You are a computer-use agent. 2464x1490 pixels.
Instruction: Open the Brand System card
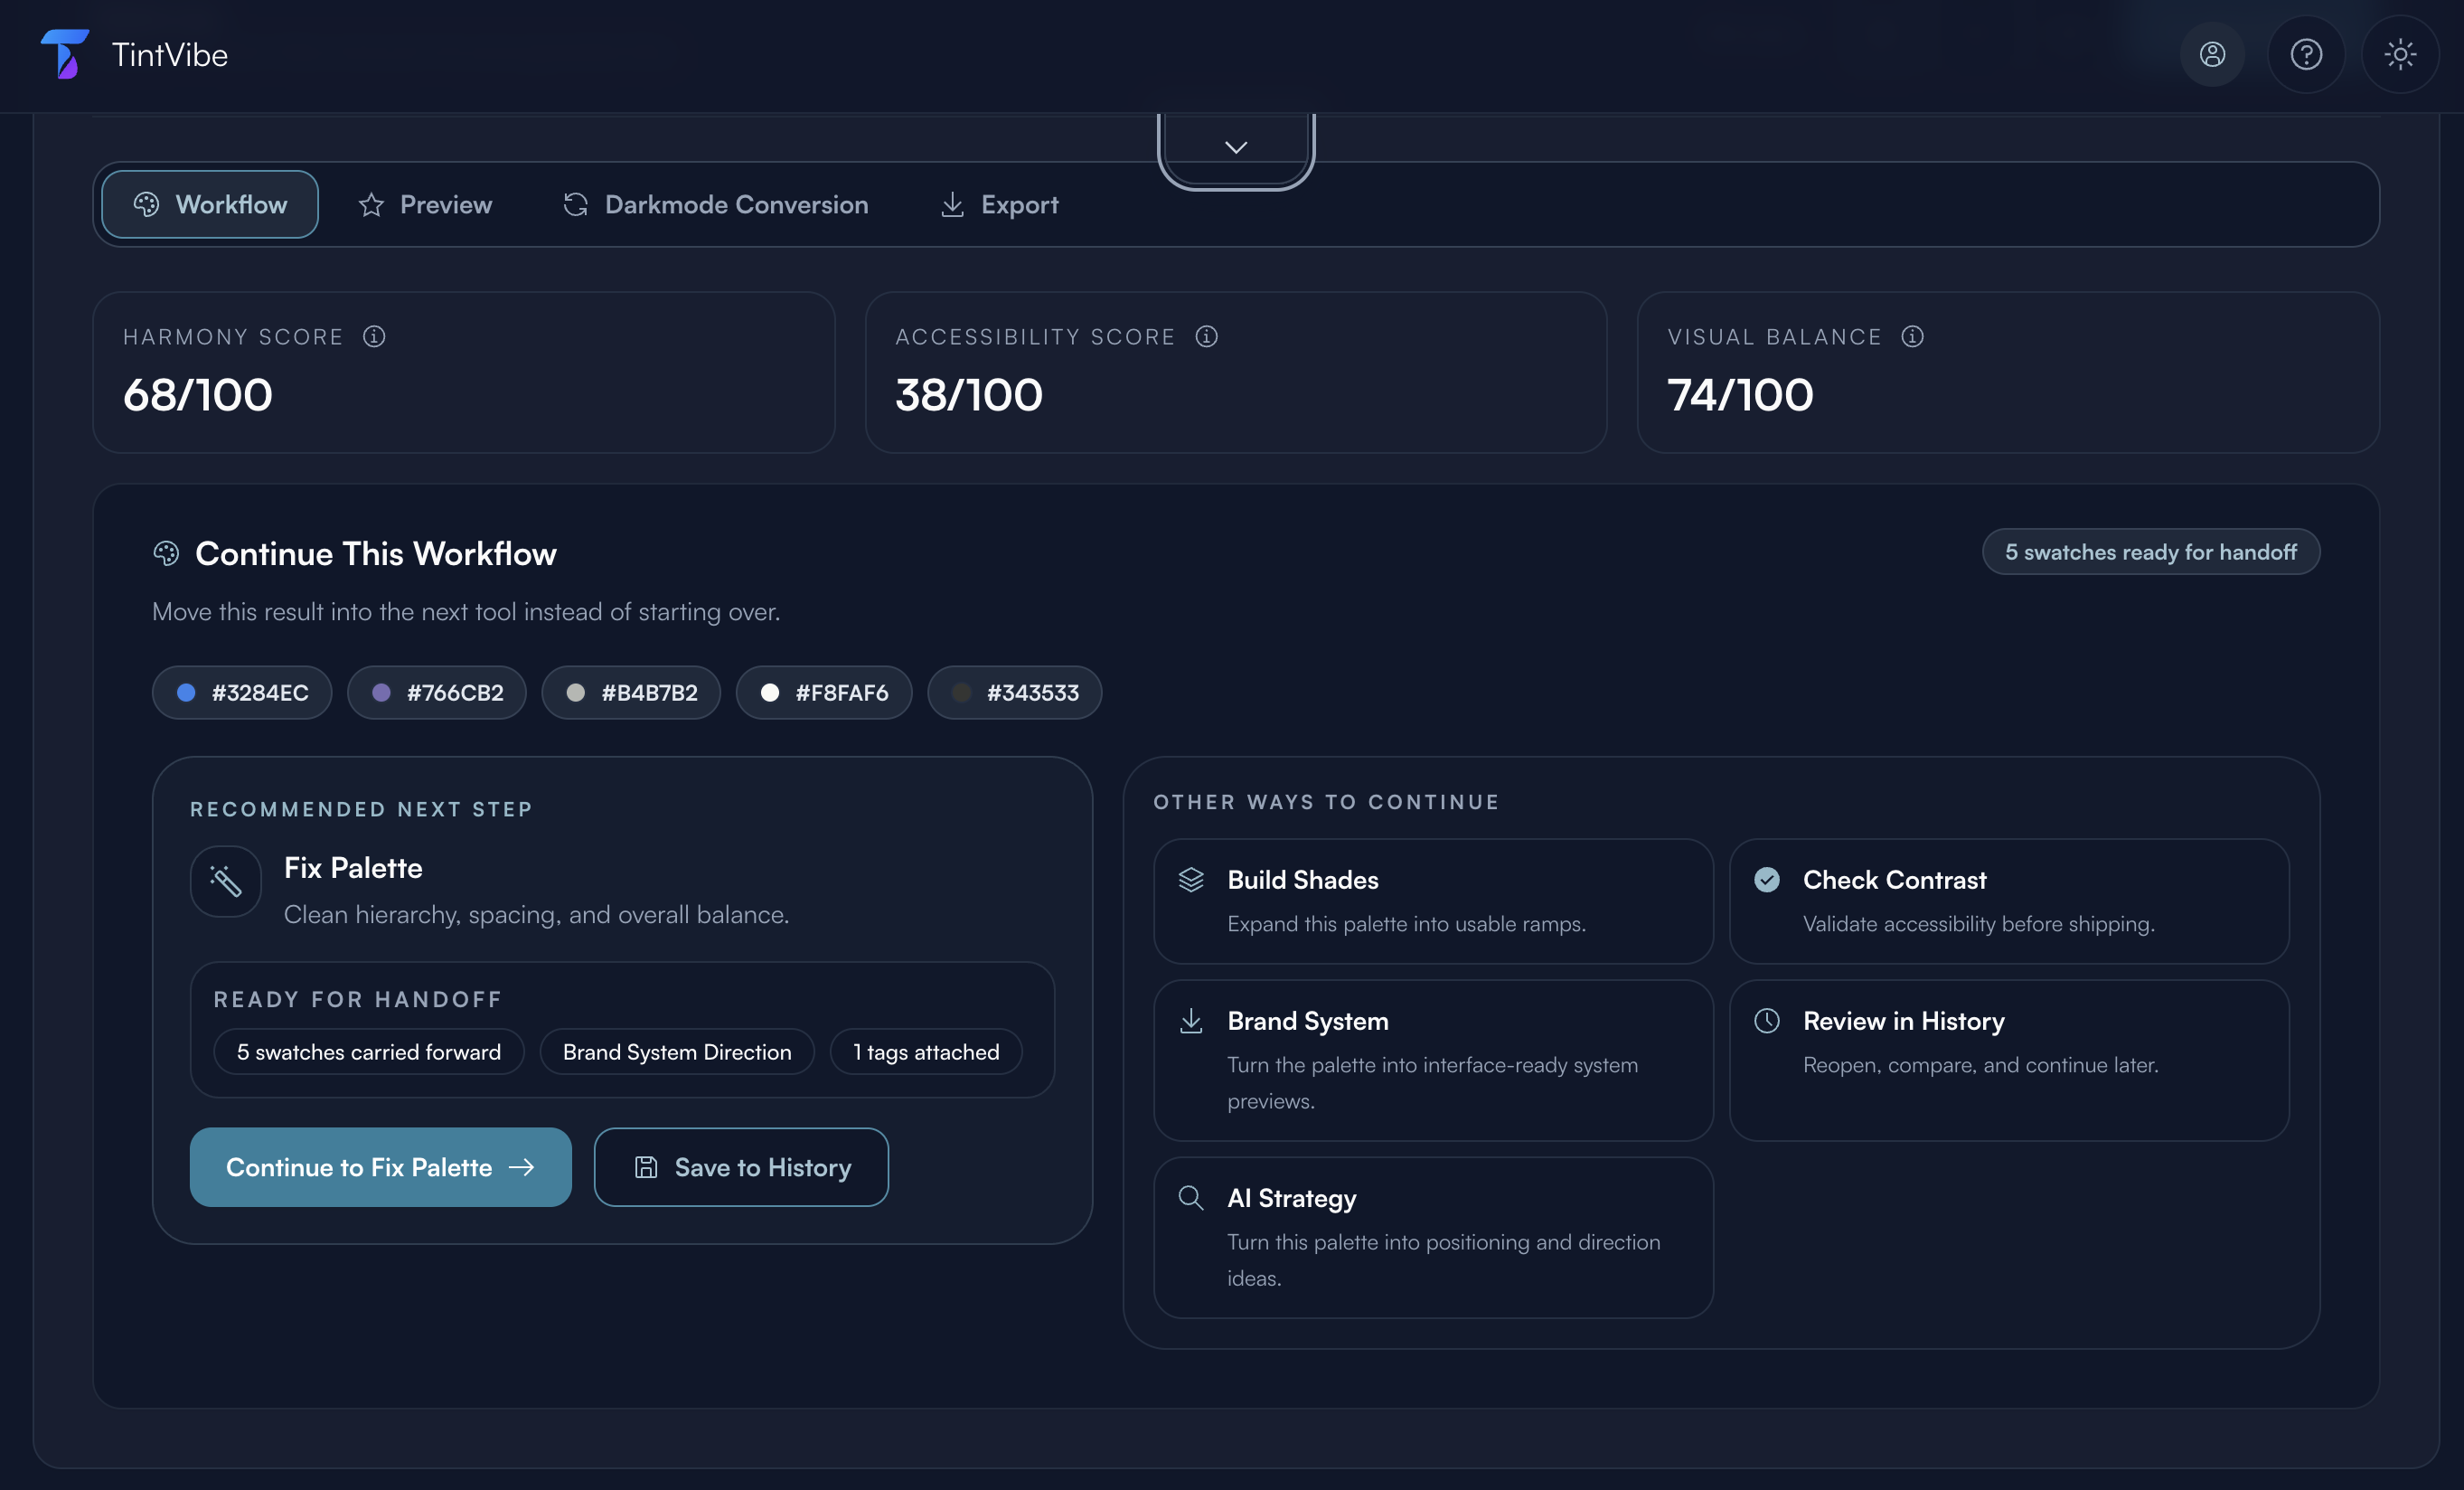click(x=1433, y=1060)
